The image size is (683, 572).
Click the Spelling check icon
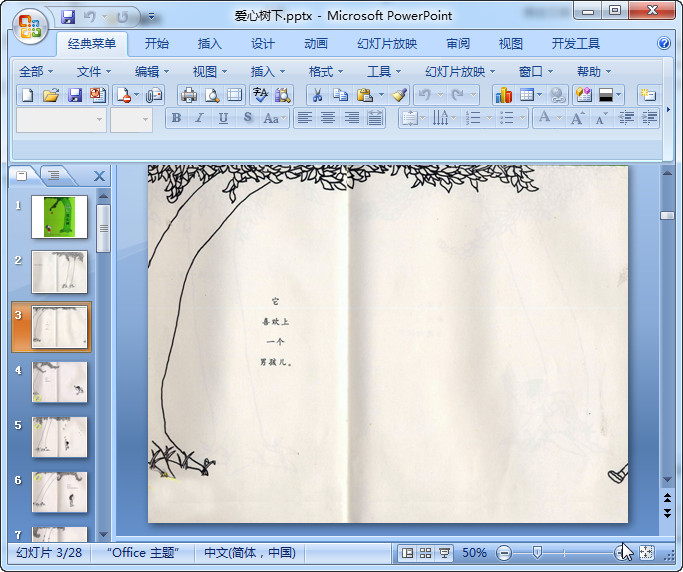click(260, 95)
